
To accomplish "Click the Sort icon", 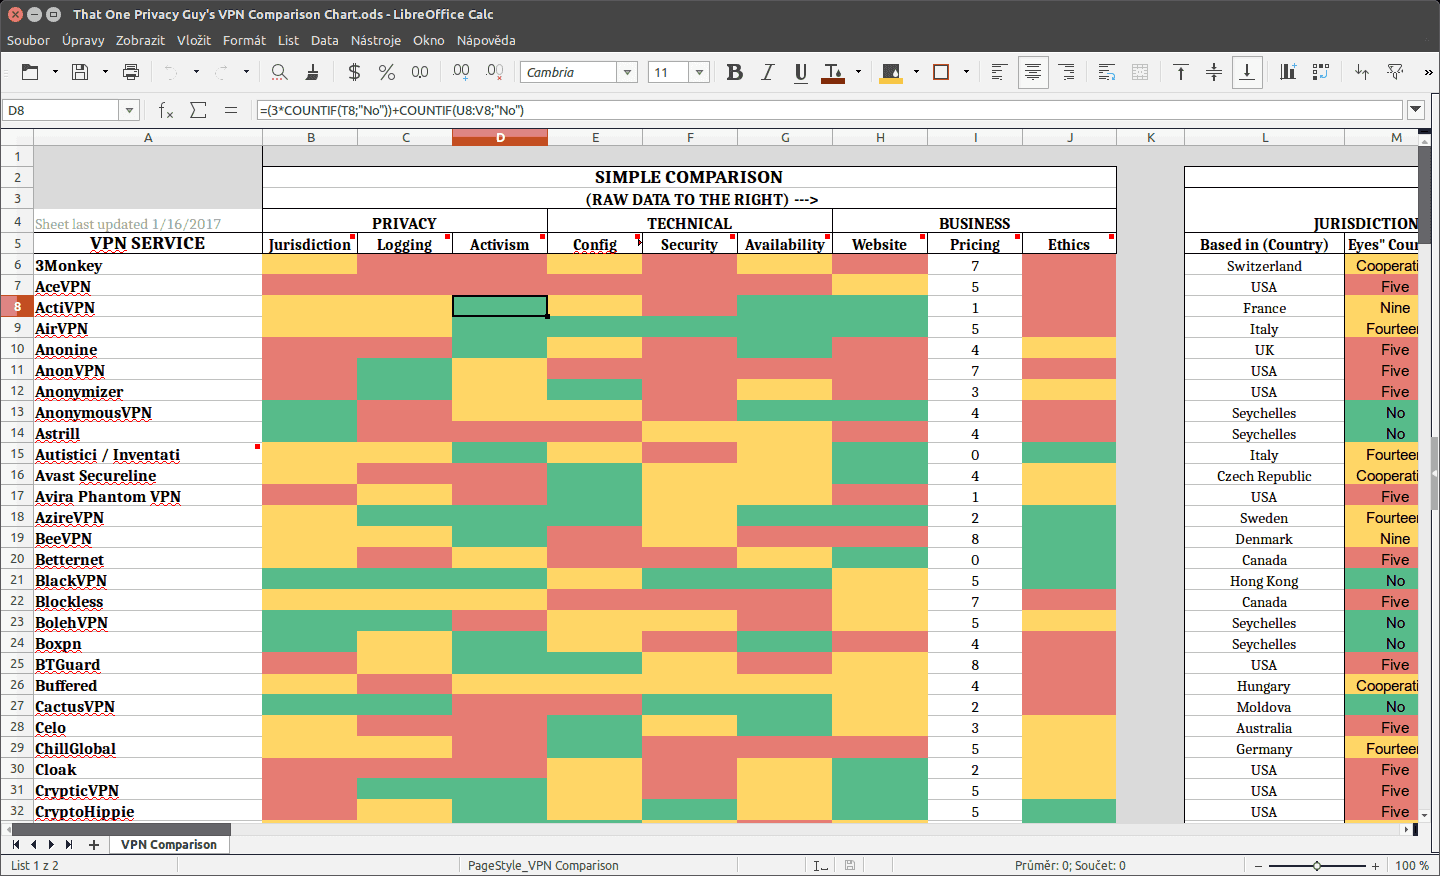I will pos(1362,72).
